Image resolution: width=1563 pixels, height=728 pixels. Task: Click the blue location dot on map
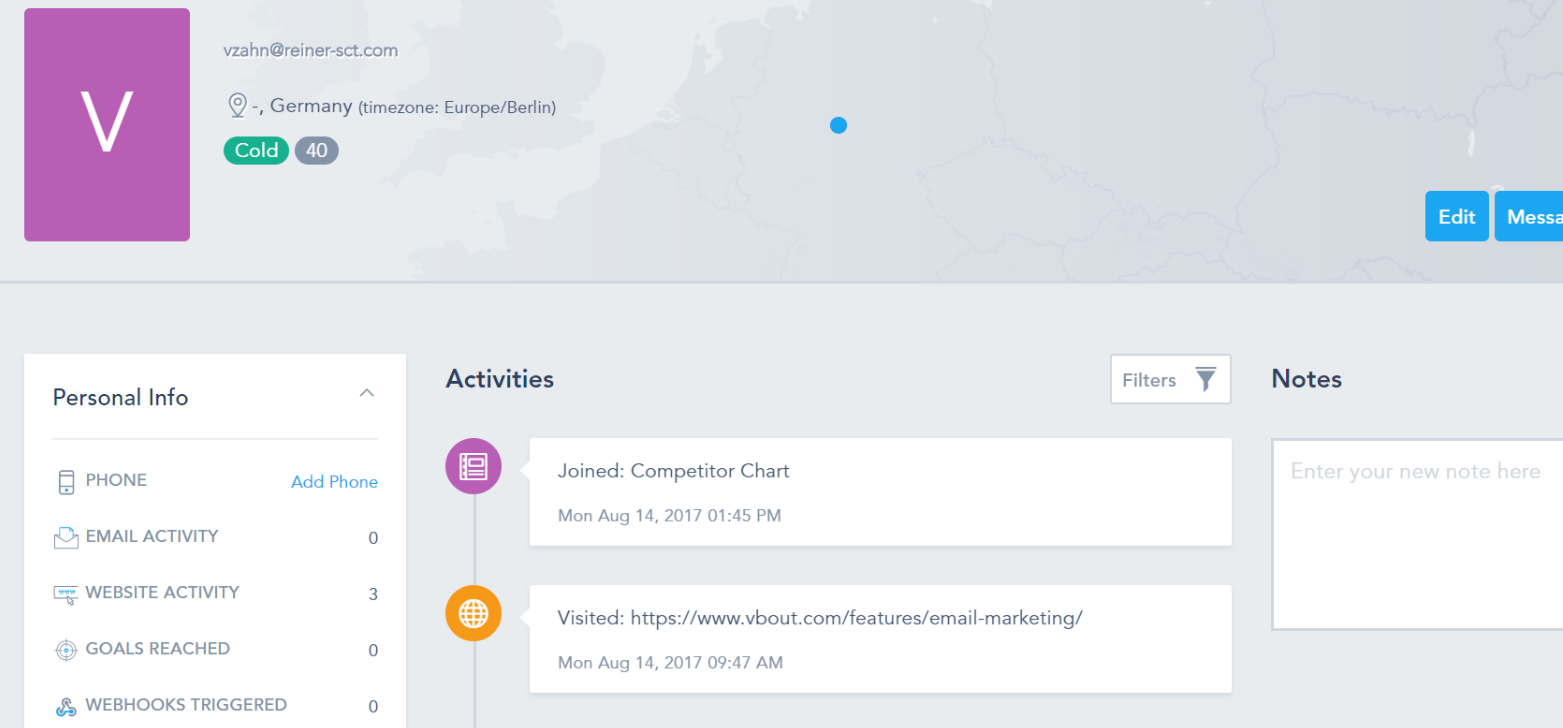[838, 125]
